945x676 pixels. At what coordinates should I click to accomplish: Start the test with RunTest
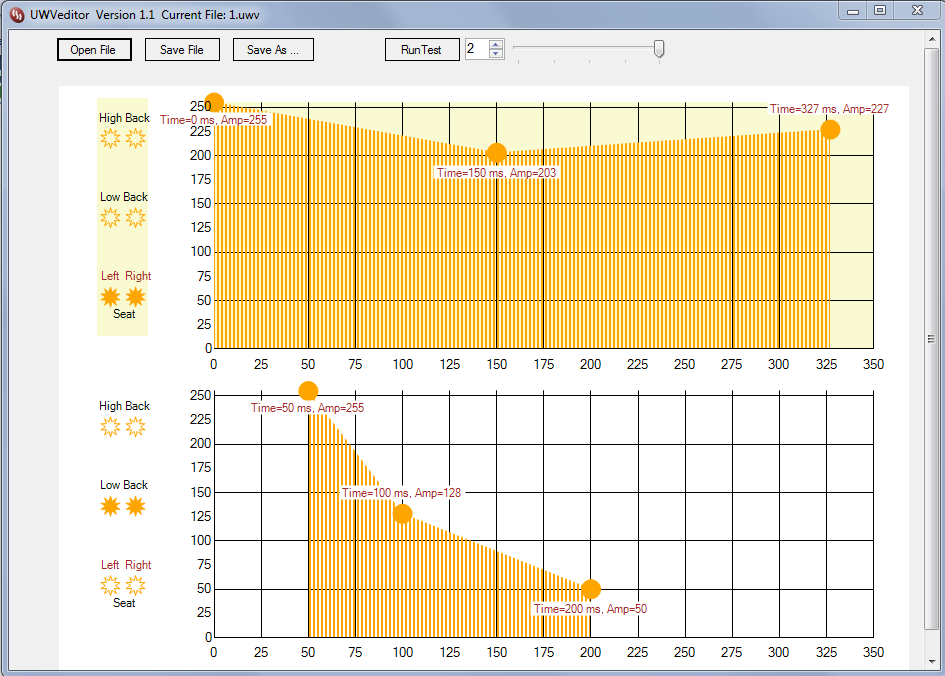click(422, 49)
